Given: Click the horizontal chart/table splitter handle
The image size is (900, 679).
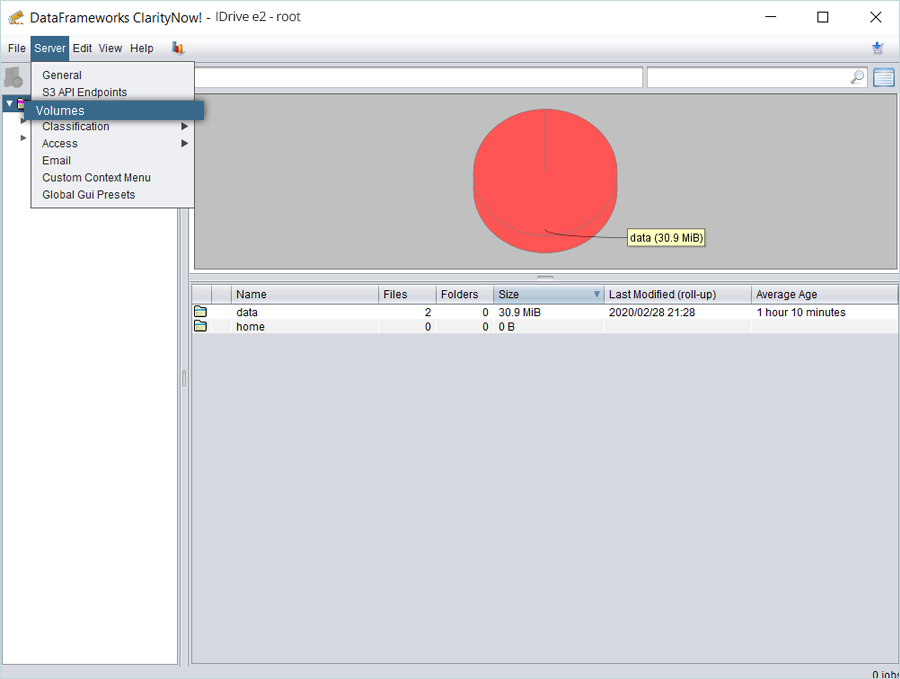Looking at the screenshot, I should point(545,277).
